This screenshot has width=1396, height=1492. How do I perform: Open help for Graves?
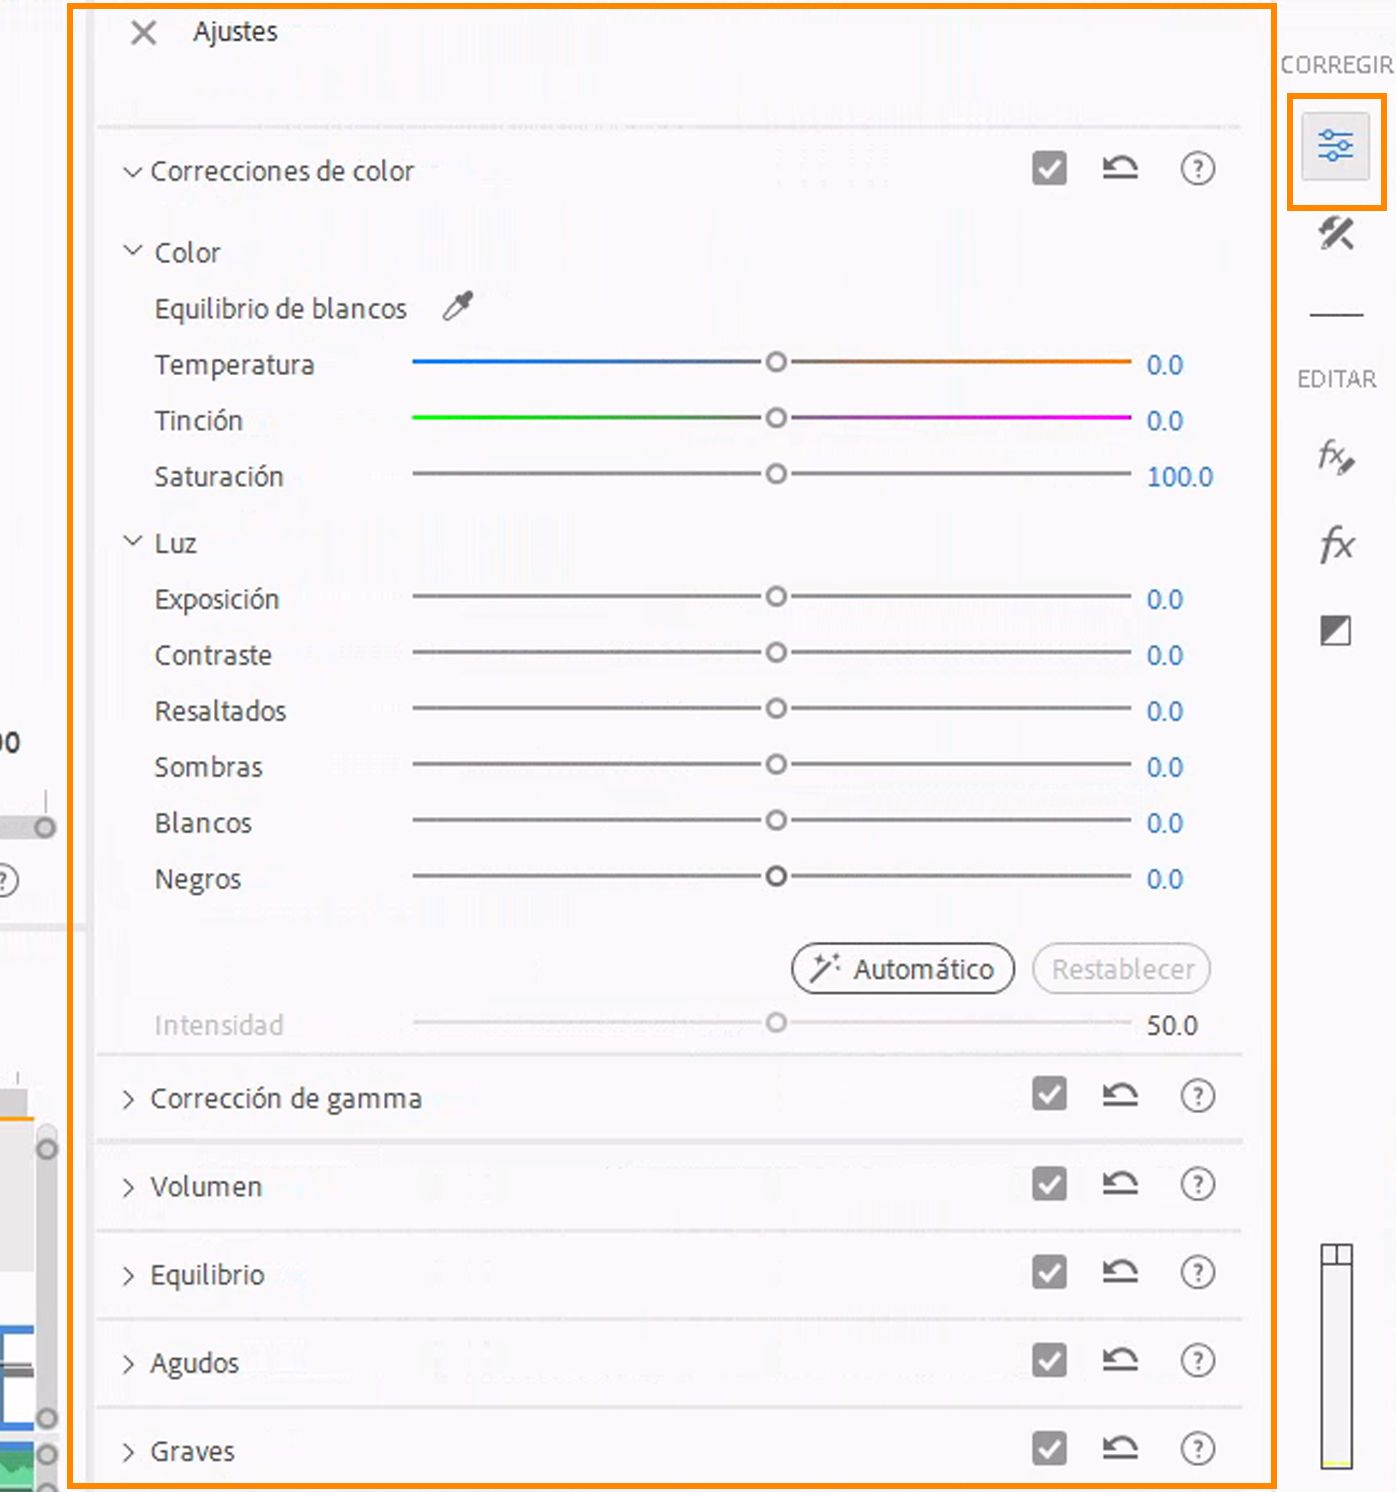[x=1198, y=1448]
